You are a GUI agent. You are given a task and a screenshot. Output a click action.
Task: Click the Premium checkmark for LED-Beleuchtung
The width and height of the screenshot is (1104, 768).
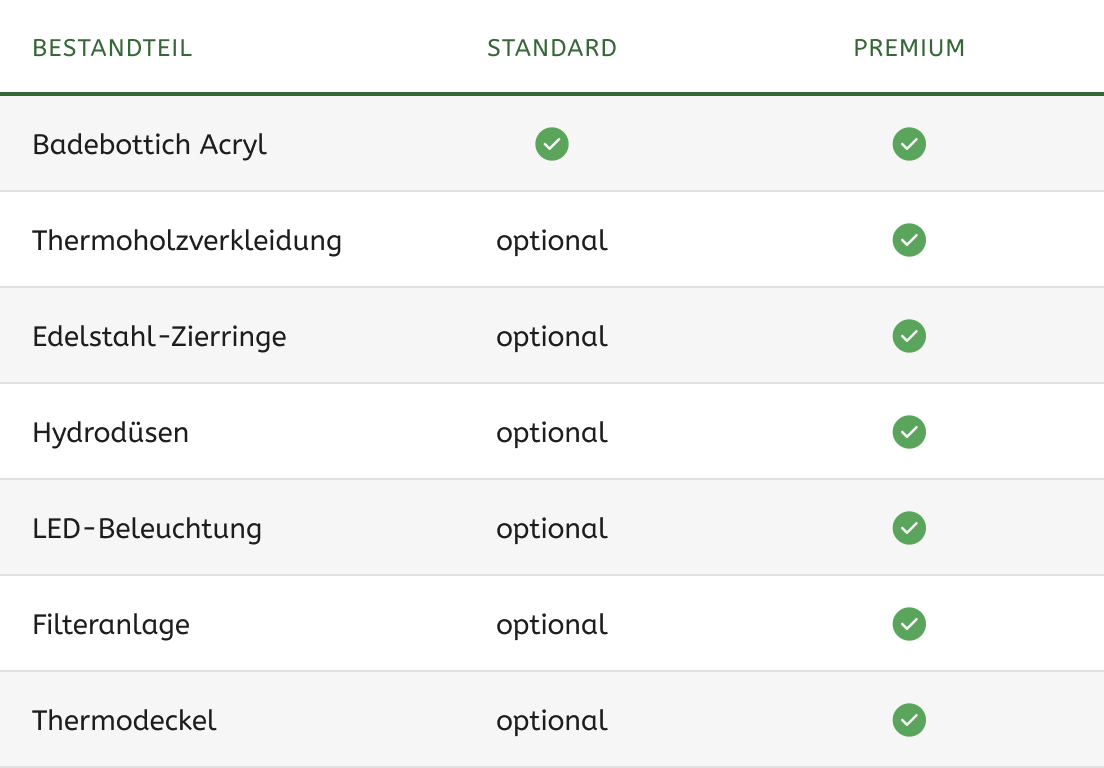pyautogui.click(x=909, y=528)
